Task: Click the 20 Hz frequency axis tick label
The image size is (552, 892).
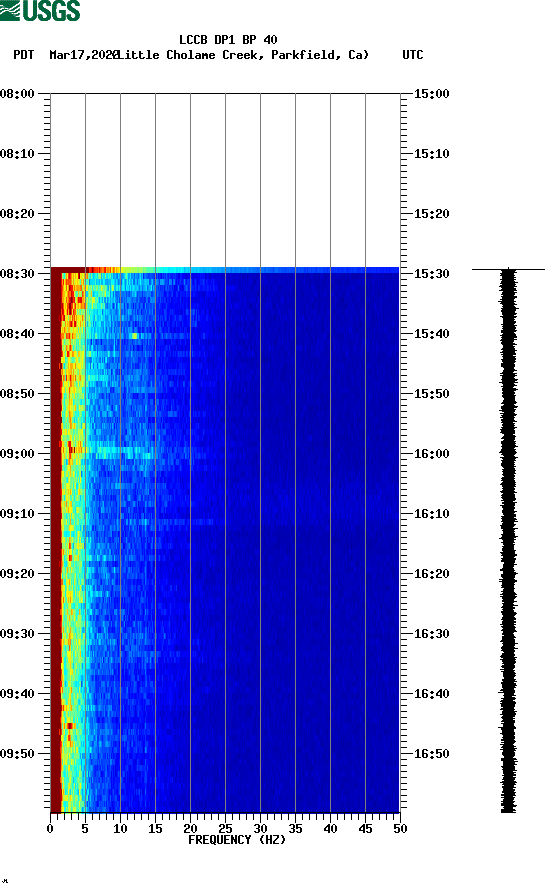Action: pyautogui.click(x=190, y=829)
